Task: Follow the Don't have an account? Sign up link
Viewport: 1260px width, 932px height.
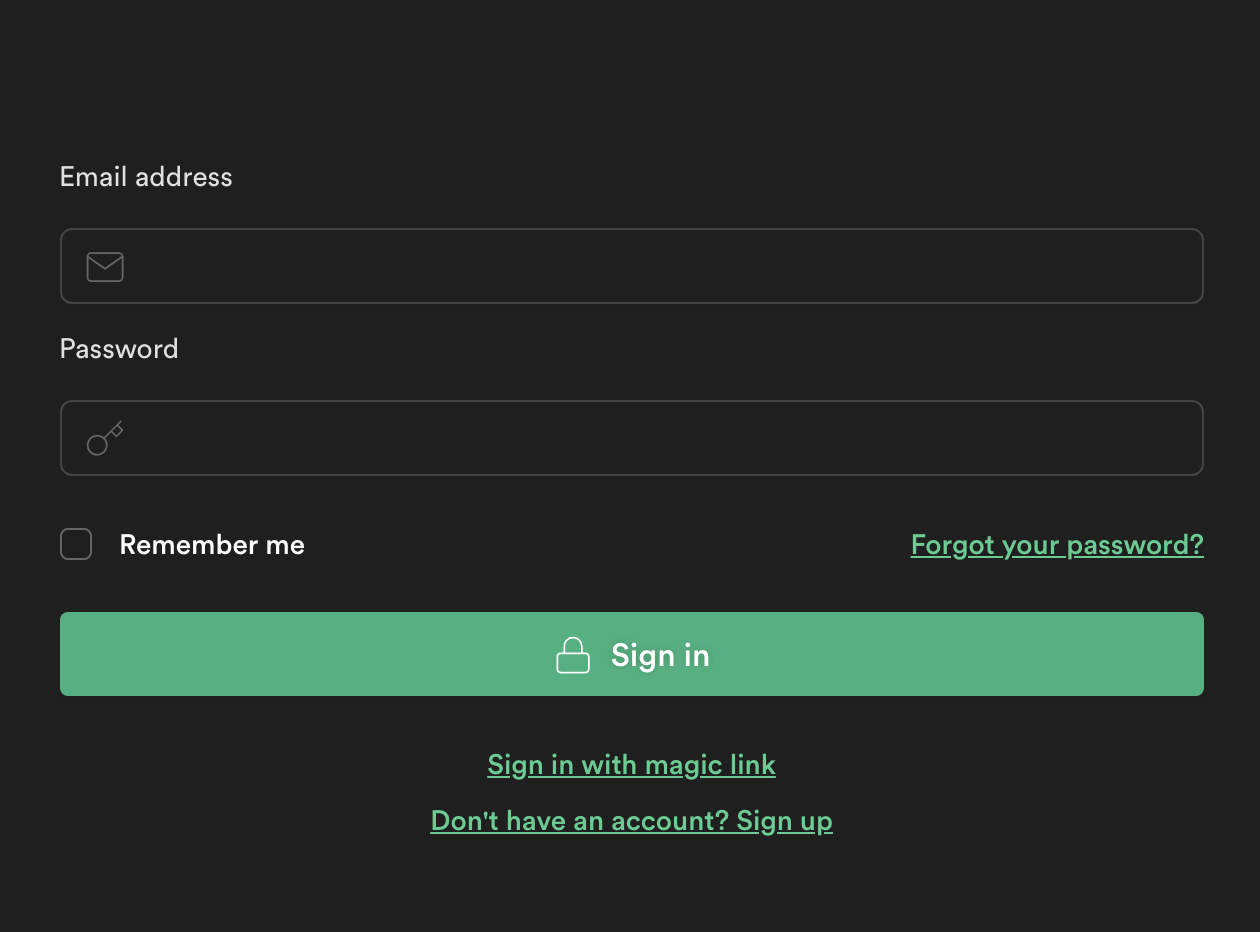Action: tap(631, 821)
